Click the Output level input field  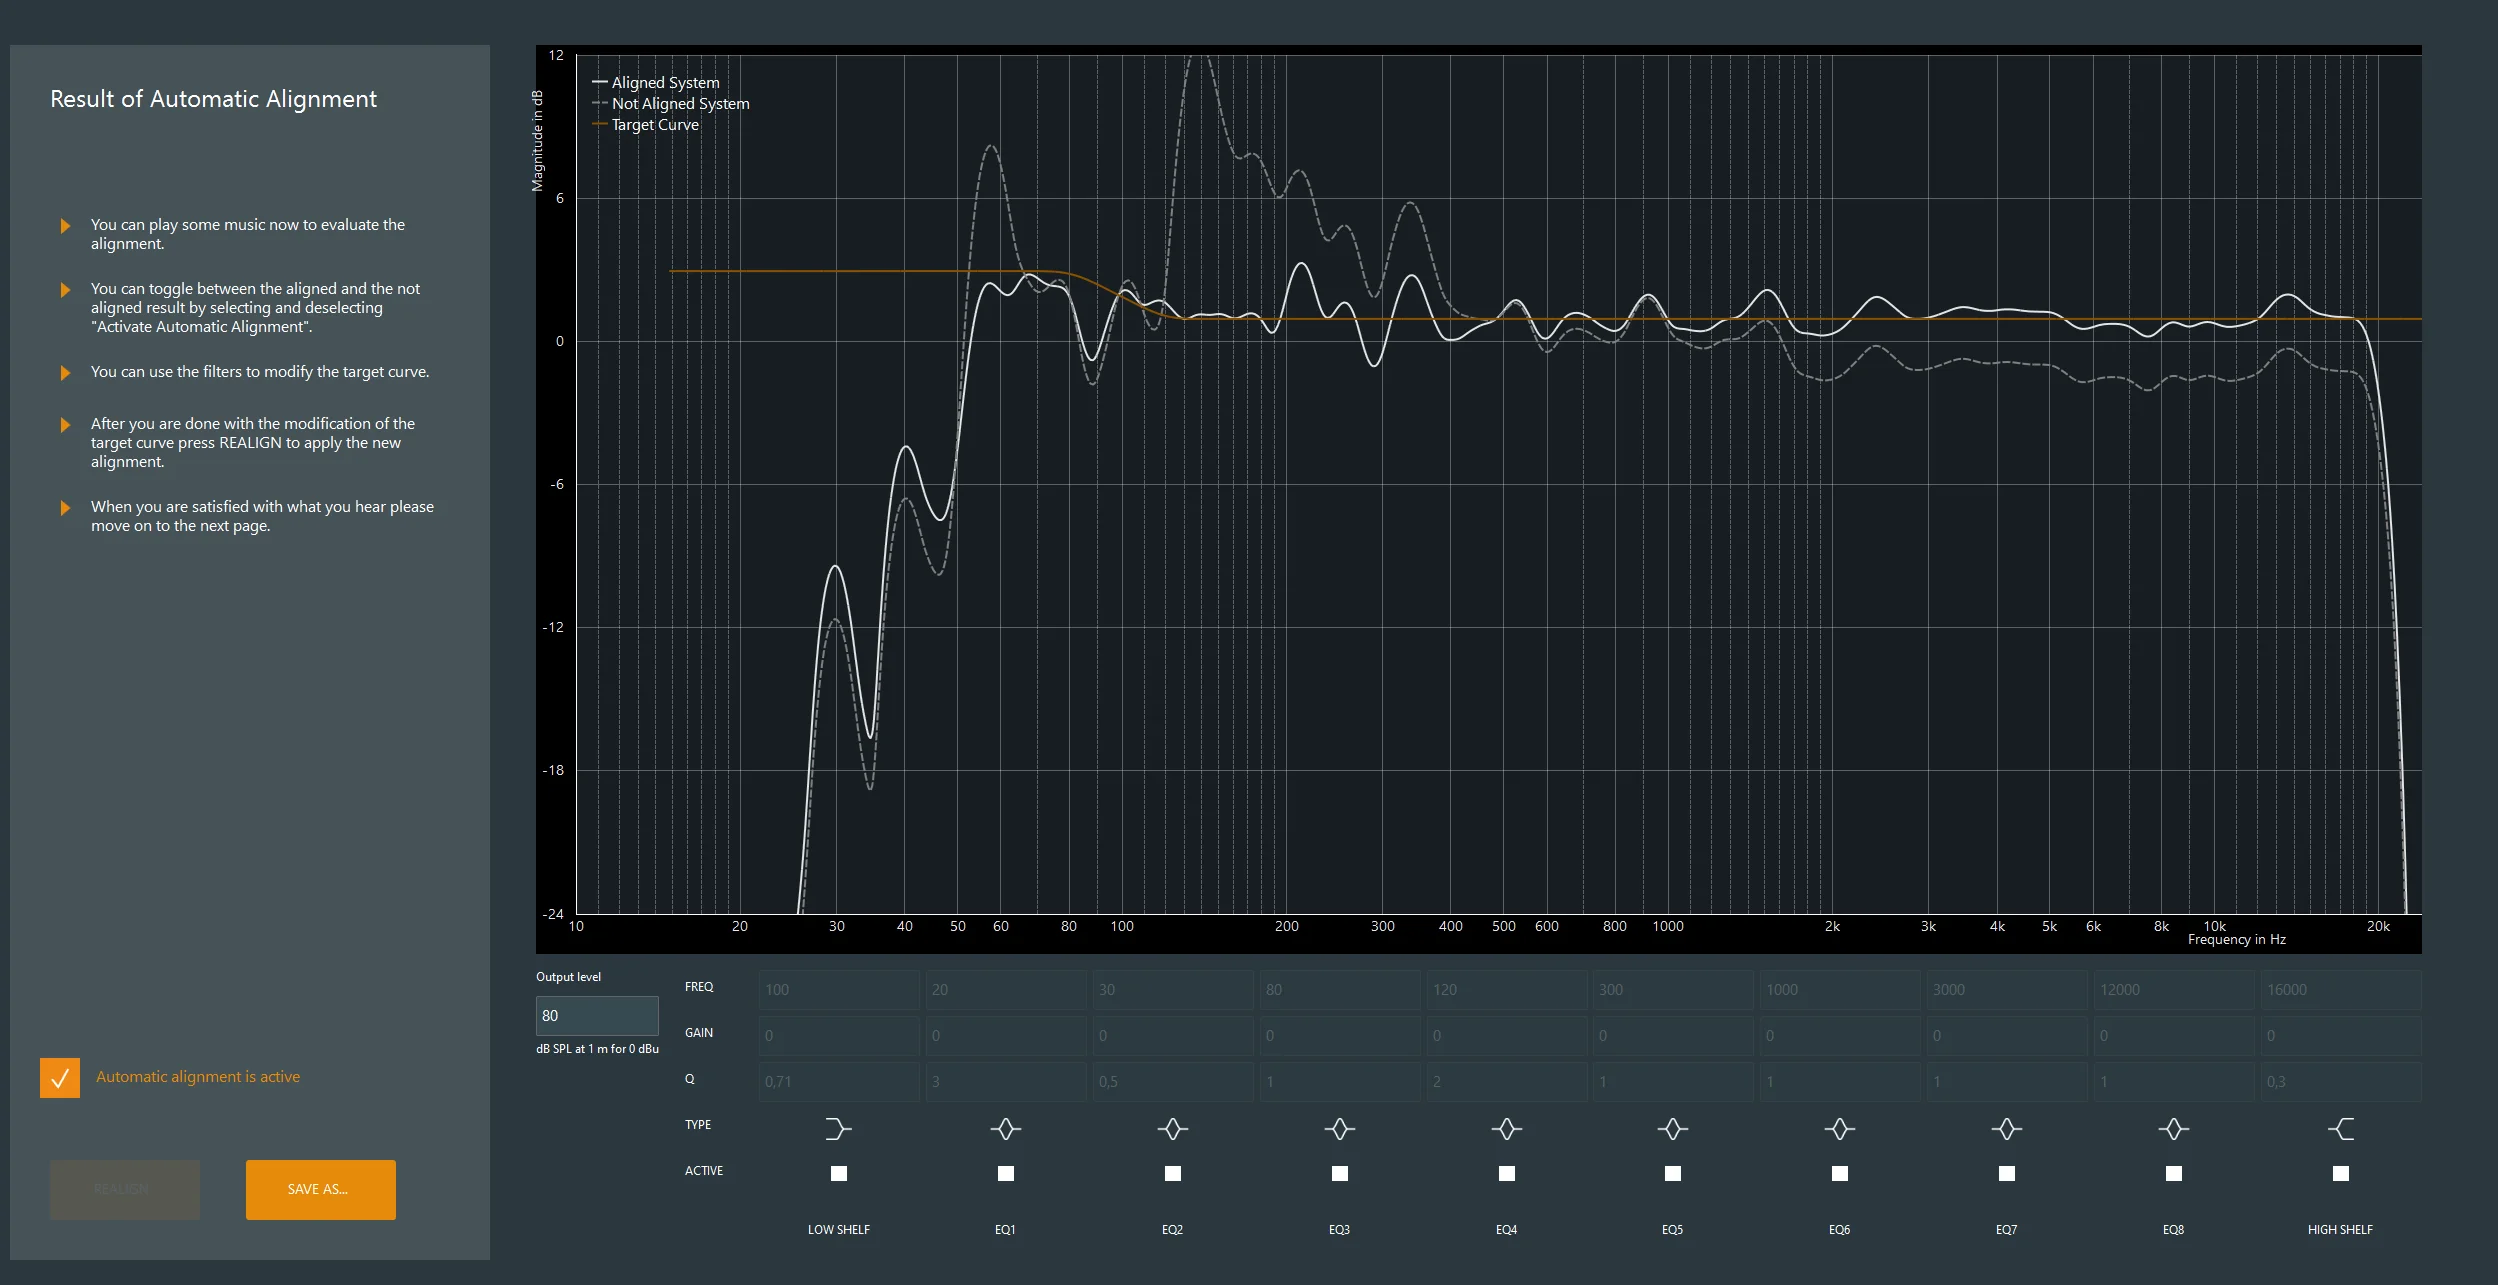click(597, 1015)
